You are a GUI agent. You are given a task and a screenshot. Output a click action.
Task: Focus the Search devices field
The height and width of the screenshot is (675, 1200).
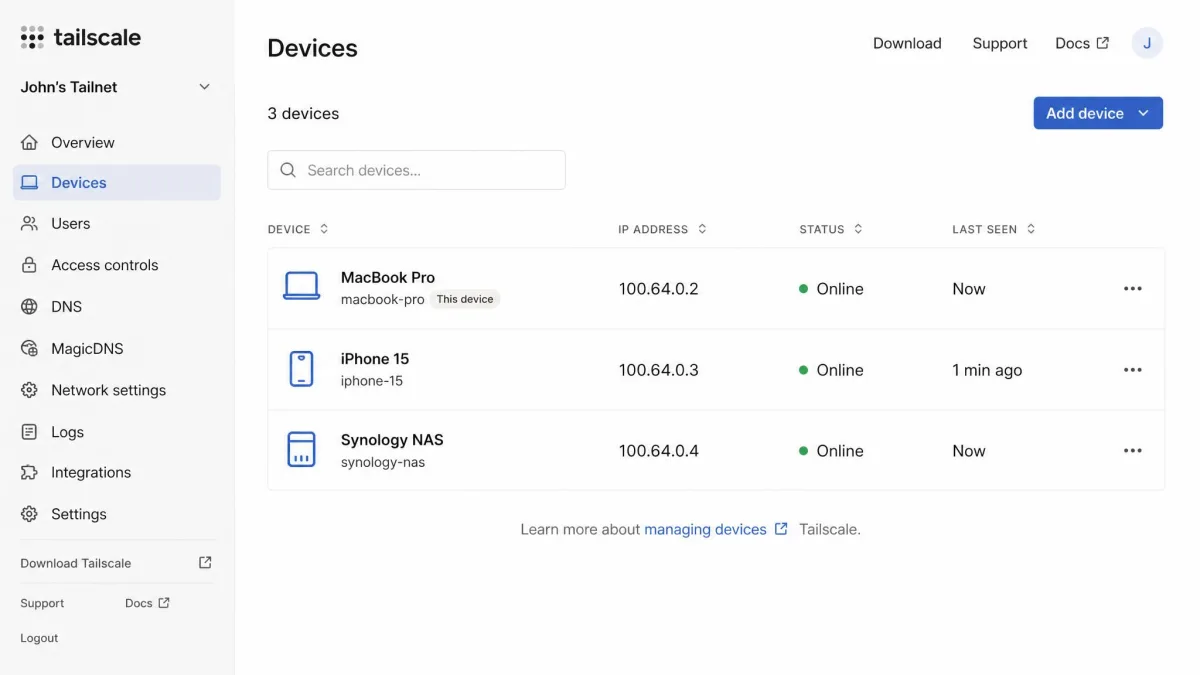(x=416, y=170)
